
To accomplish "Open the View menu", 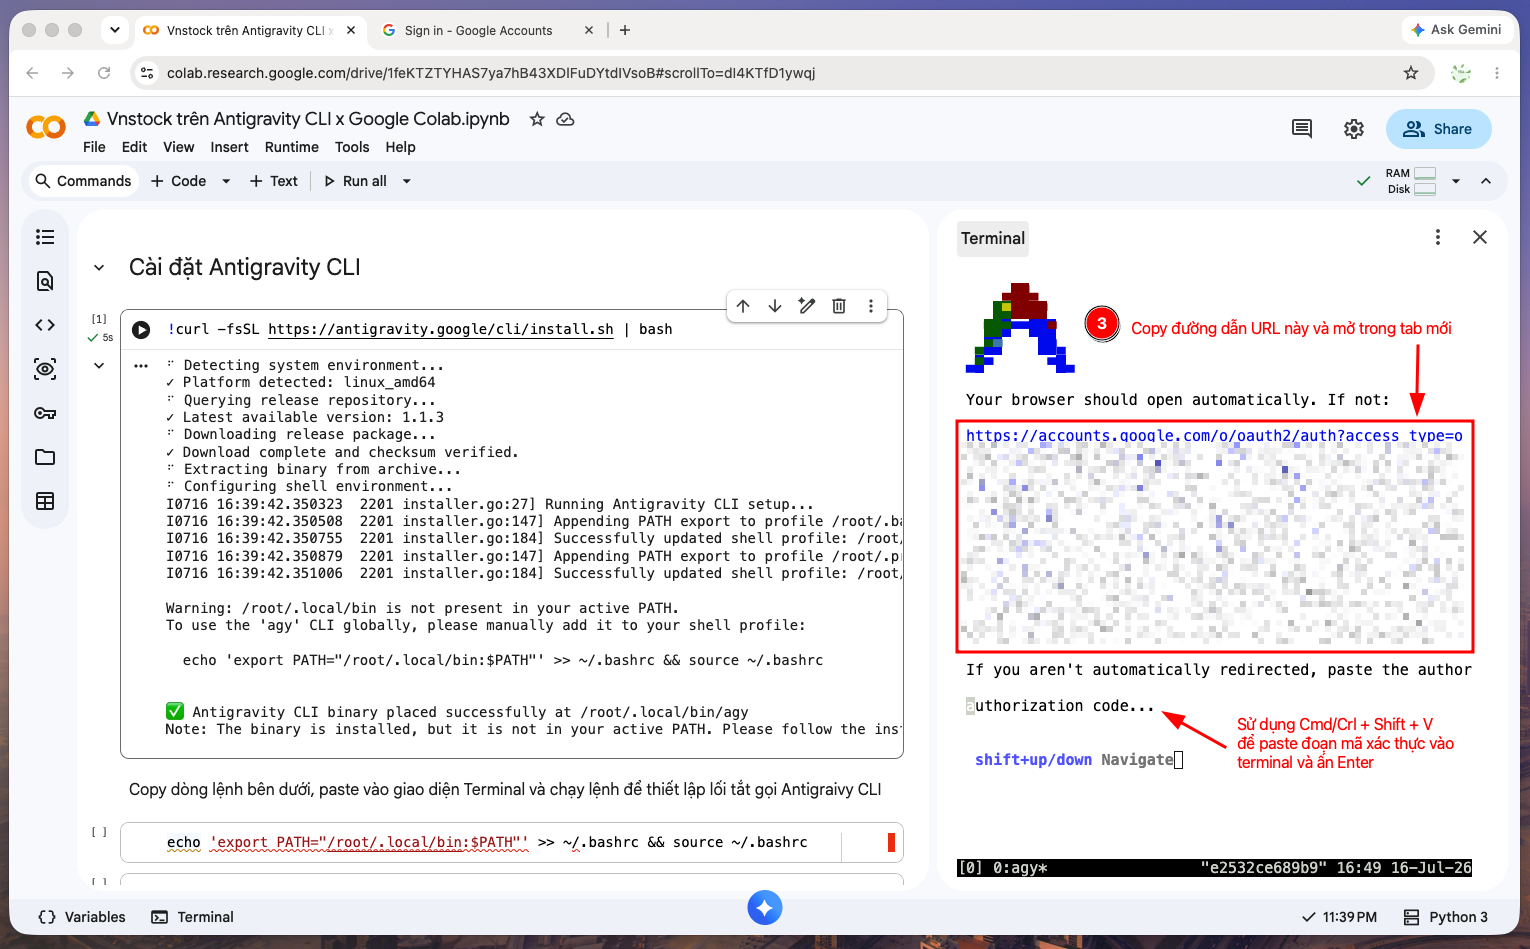I will tap(179, 147).
